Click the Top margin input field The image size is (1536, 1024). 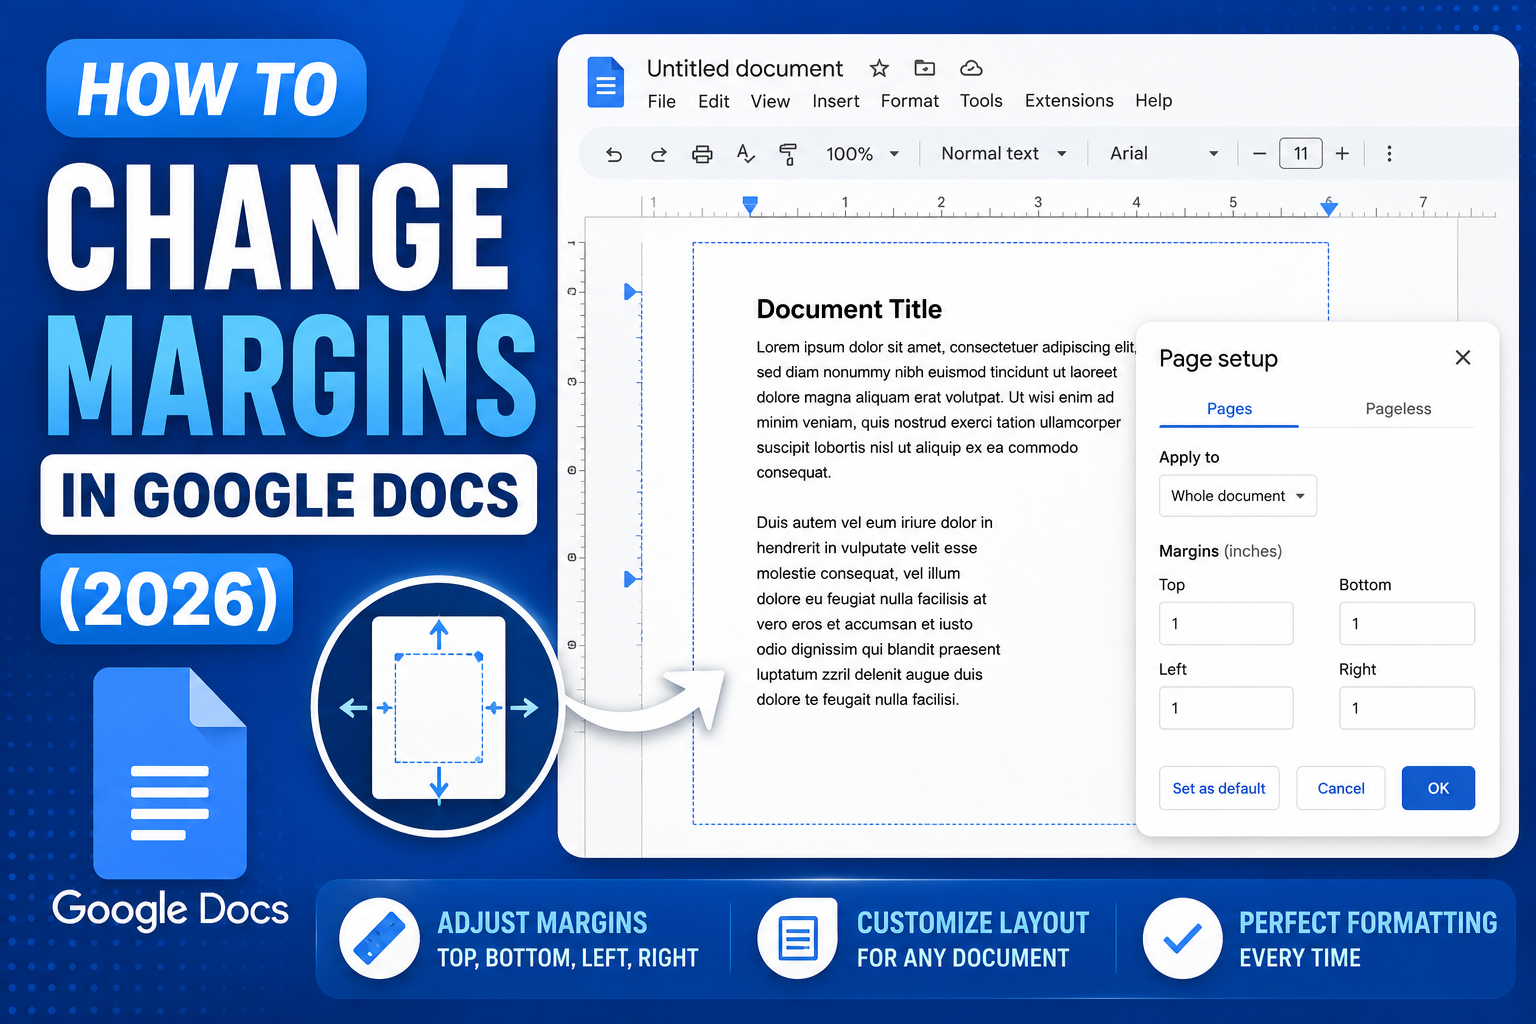pos(1226,623)
